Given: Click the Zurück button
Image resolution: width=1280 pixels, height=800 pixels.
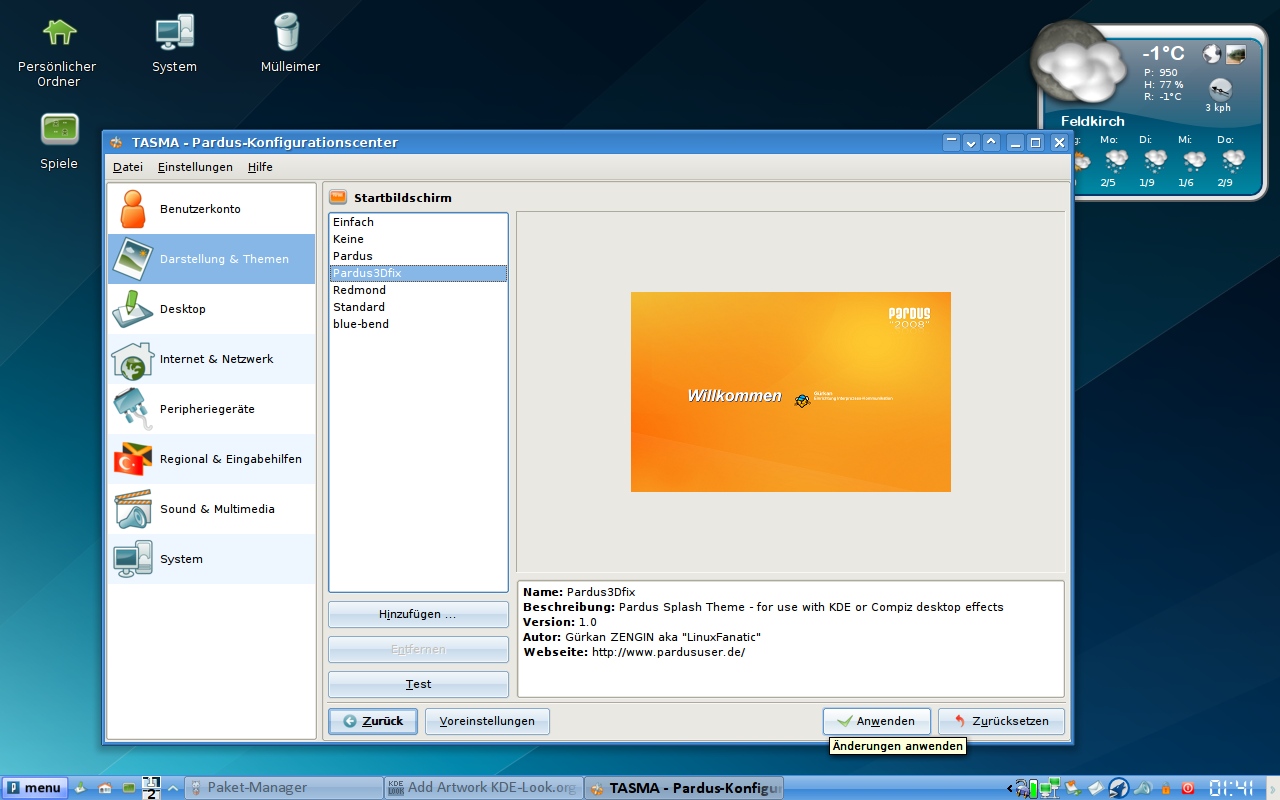Looking at the screenshot, I should [x=373, y=721].
